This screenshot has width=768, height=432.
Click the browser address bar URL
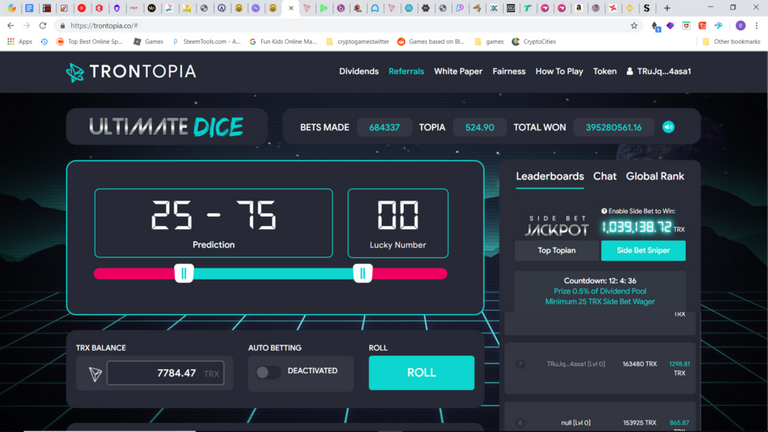(x=104, y=25)
